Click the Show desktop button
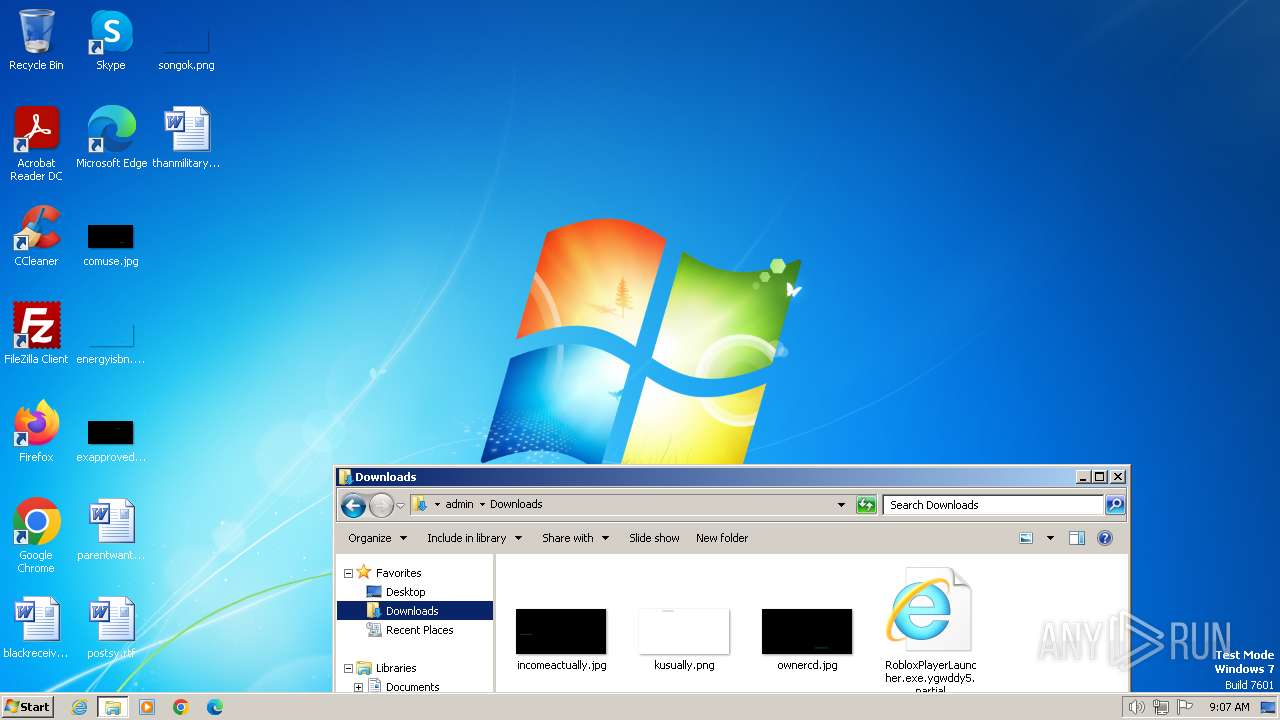 (1269, 707)
